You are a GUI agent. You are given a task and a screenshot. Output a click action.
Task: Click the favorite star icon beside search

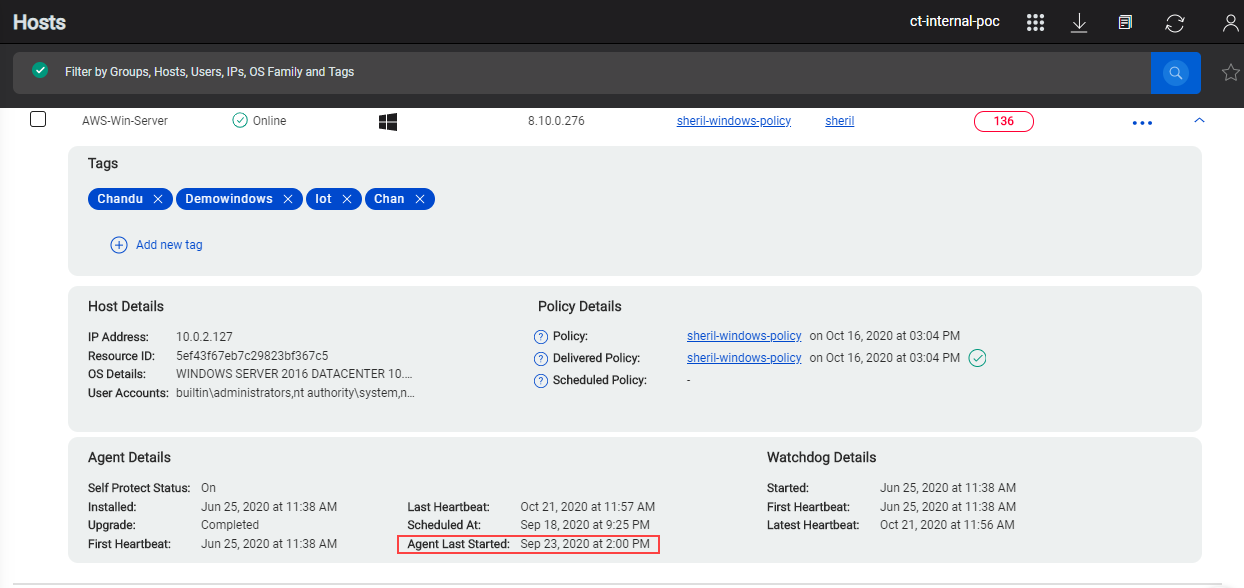click(1231, 72)
